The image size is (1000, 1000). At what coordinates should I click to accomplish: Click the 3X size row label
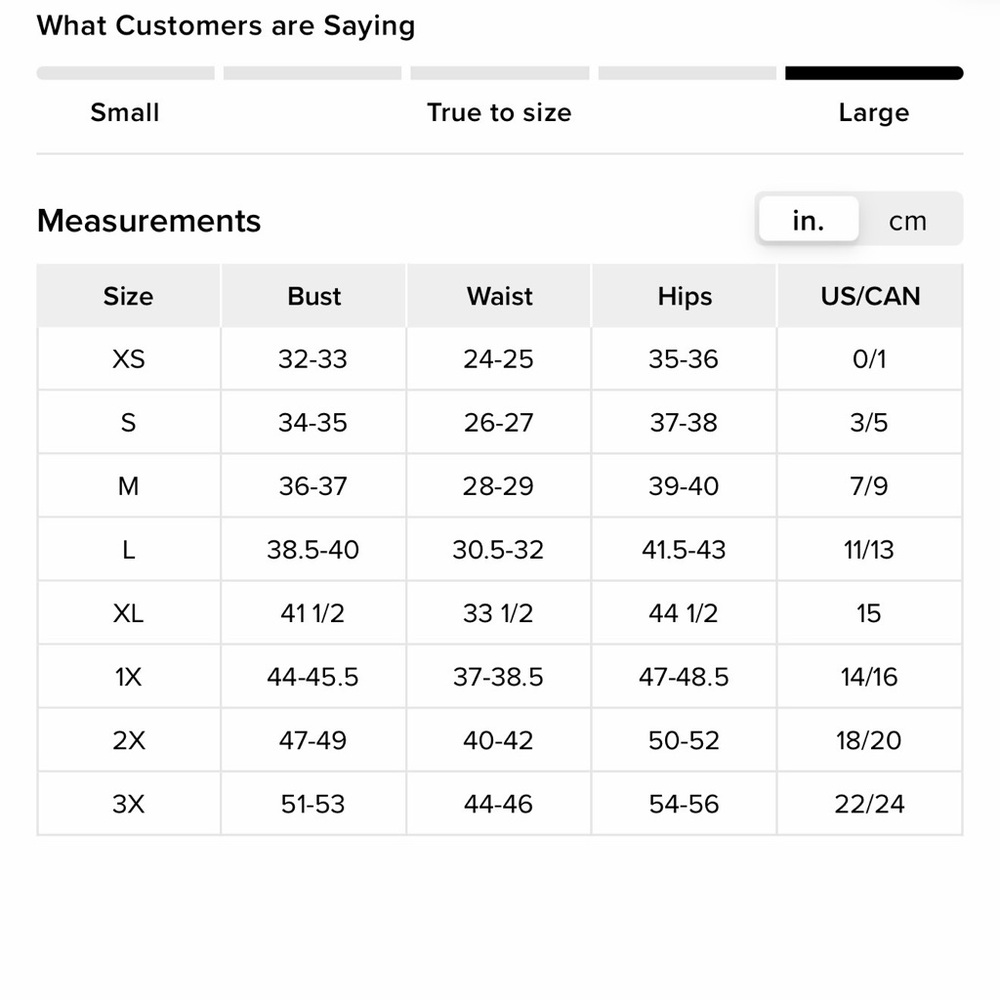coord(128,804)
